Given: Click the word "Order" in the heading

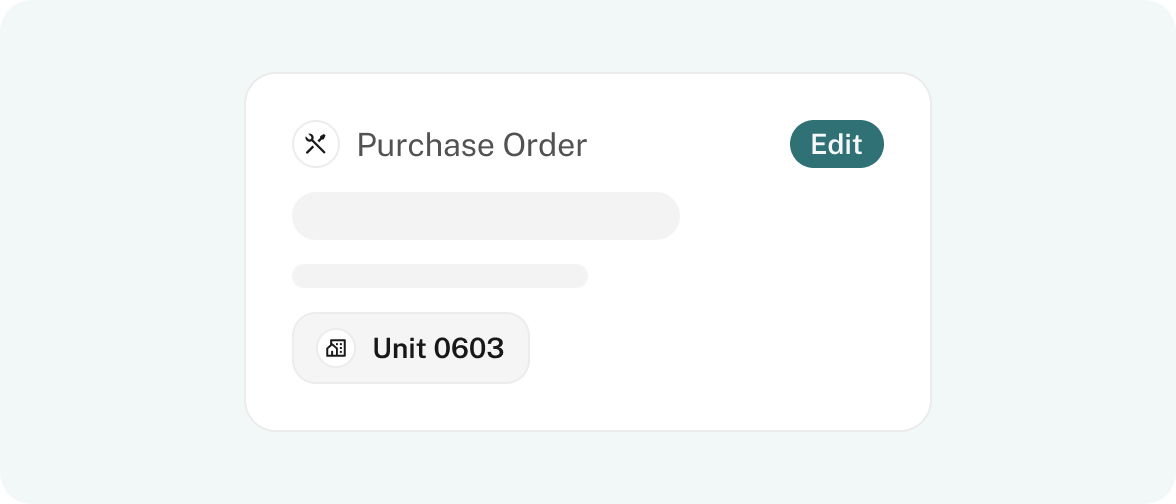Looking at the screenshot, I should click(544, 145).
